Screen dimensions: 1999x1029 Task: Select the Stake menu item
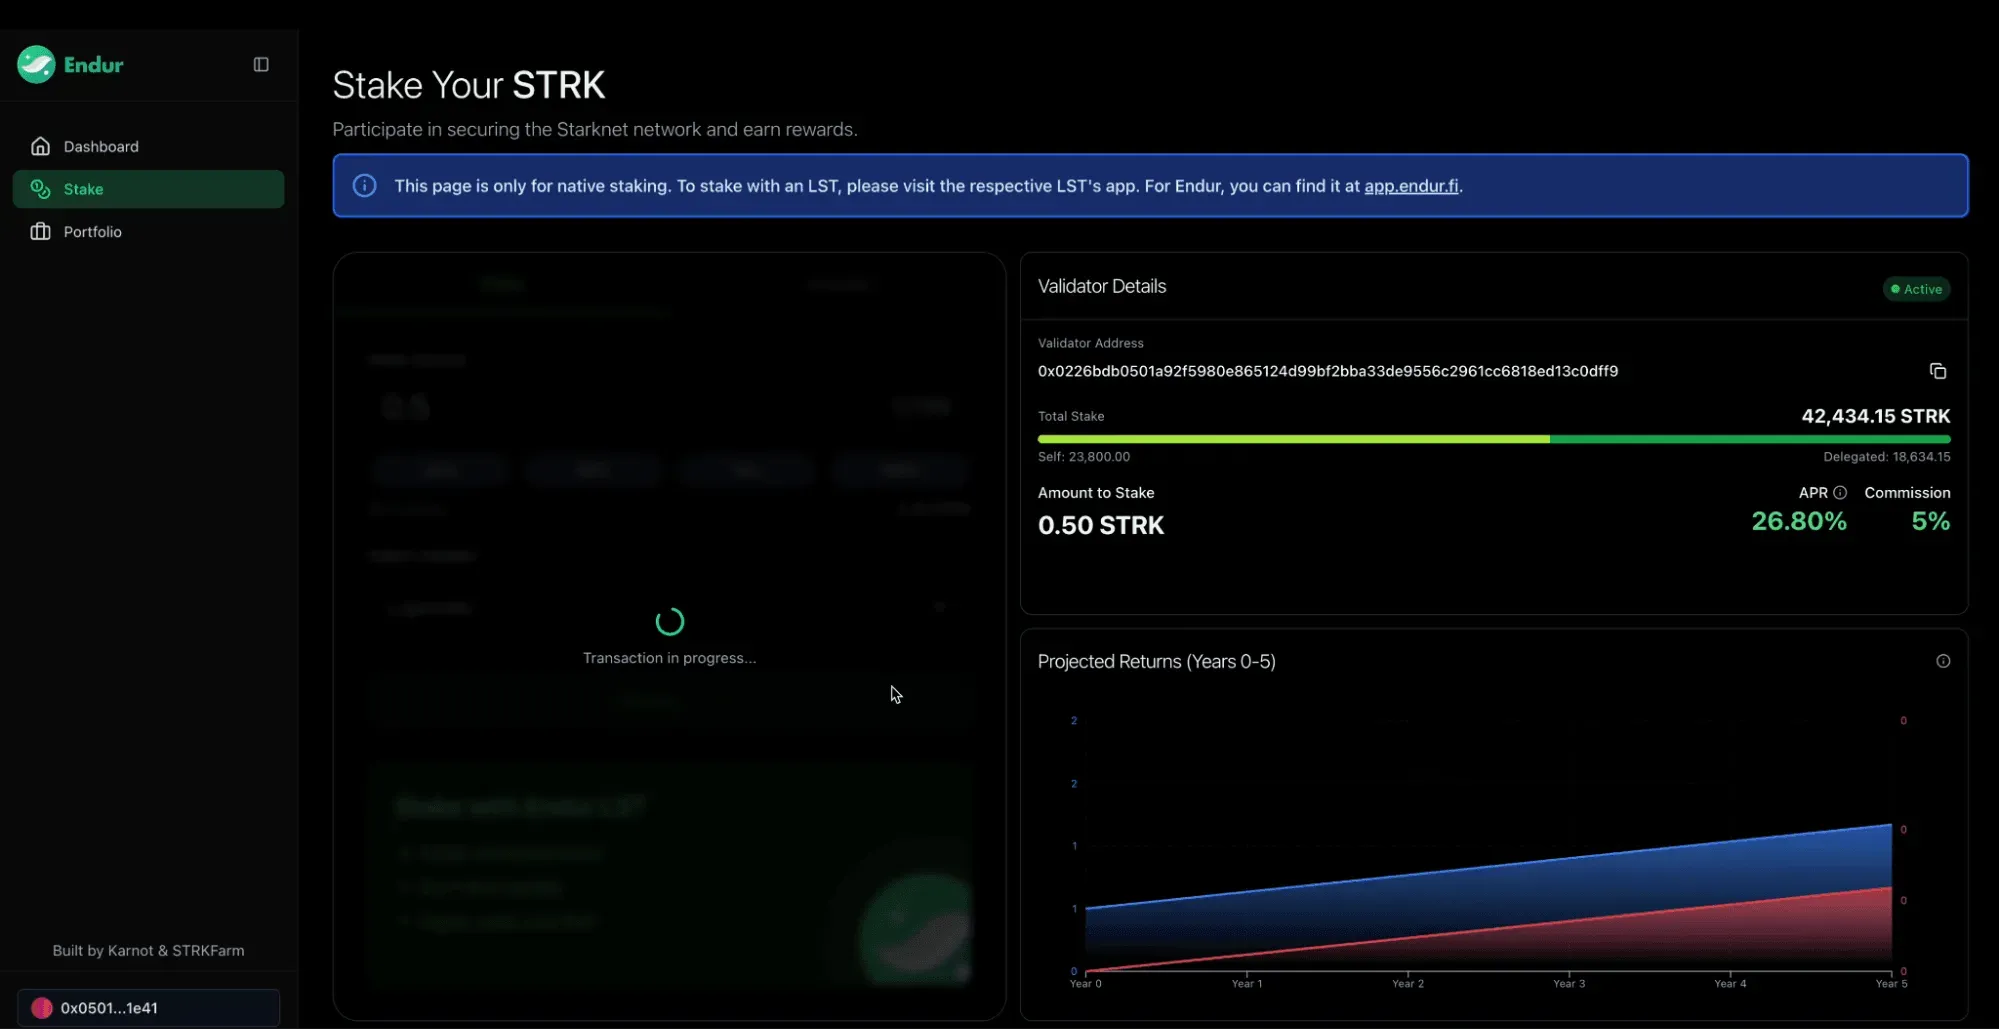point(148,189)
